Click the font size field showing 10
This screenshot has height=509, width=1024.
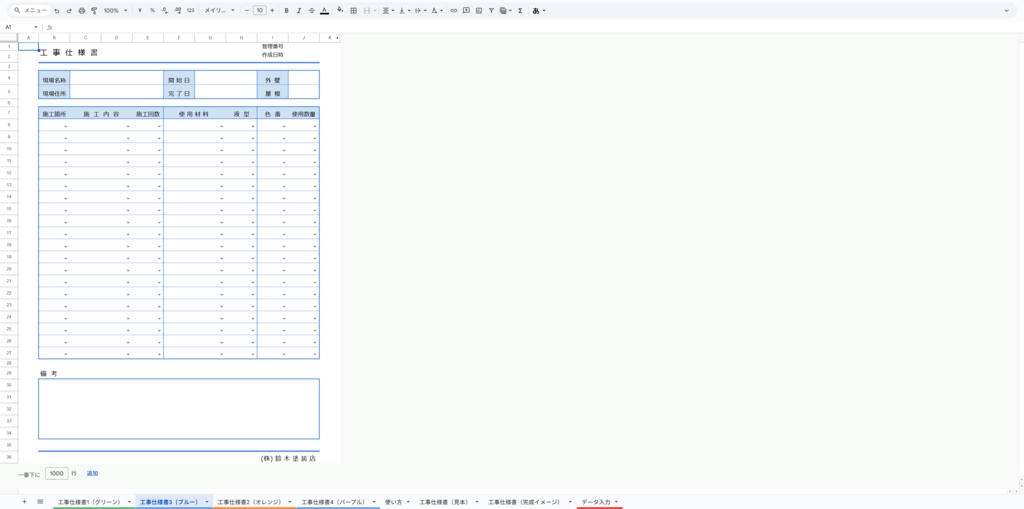click(x=259, y=10)
